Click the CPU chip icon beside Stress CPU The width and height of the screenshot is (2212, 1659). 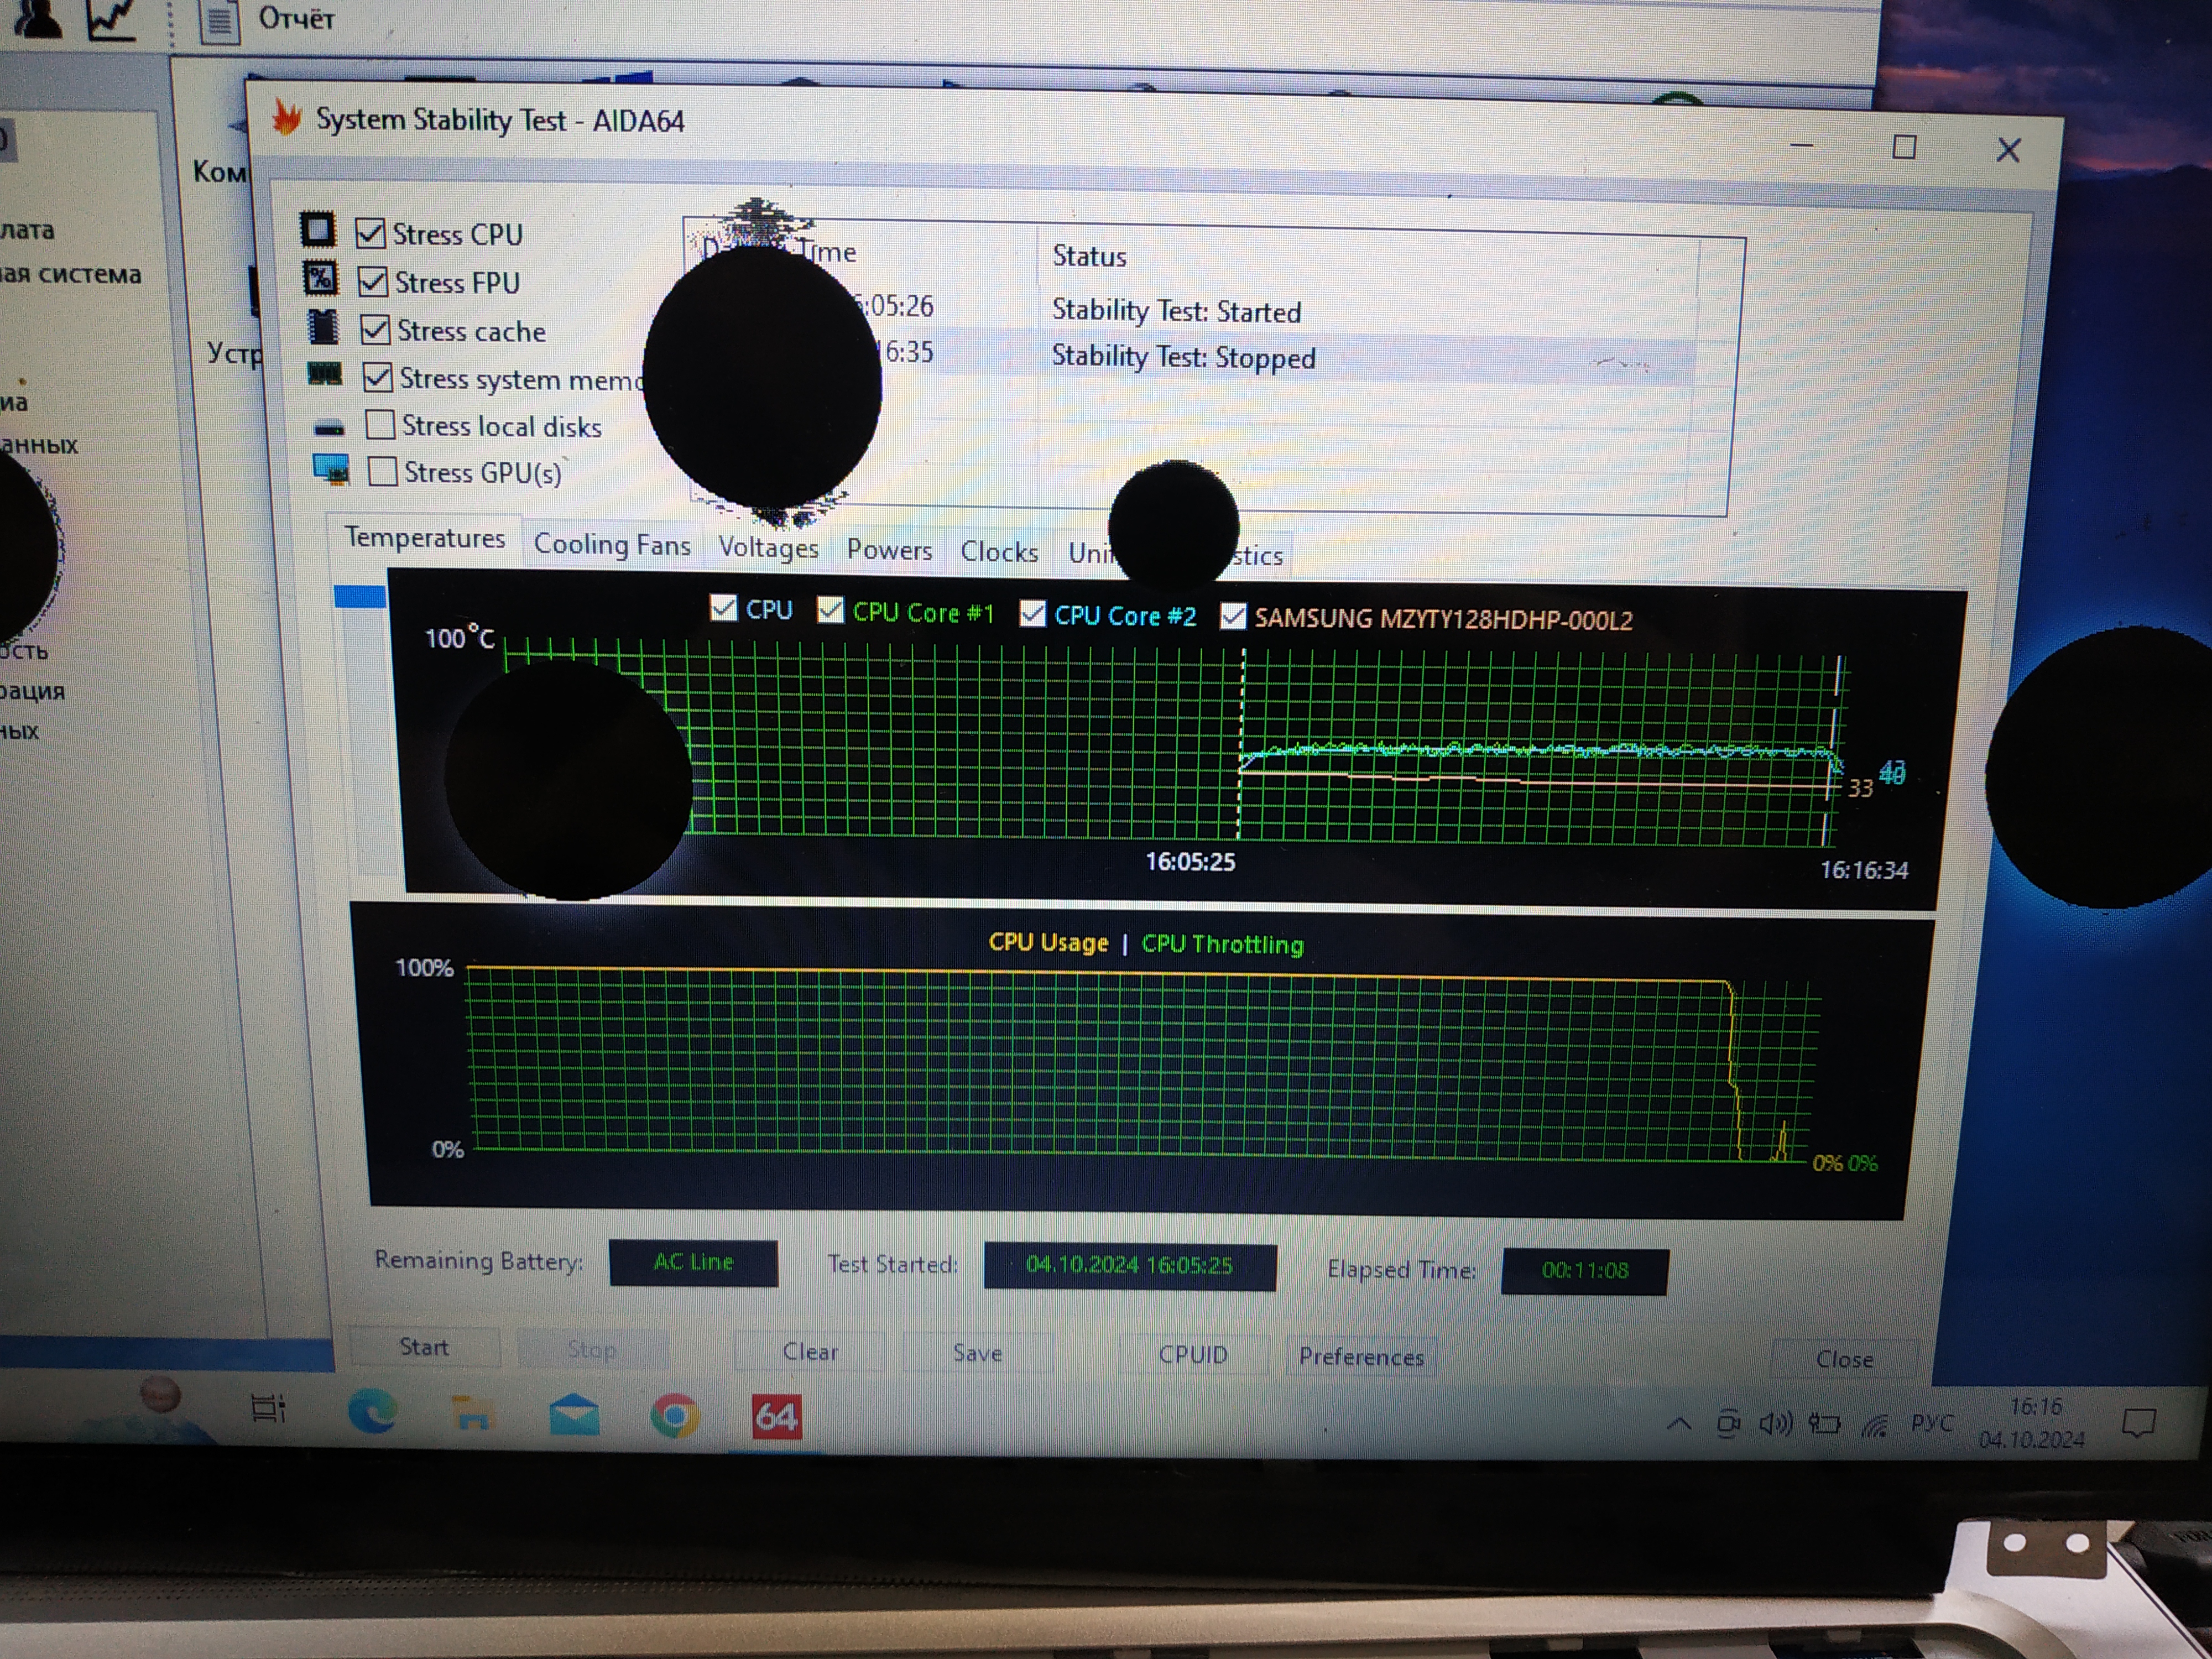click(318, 230)
